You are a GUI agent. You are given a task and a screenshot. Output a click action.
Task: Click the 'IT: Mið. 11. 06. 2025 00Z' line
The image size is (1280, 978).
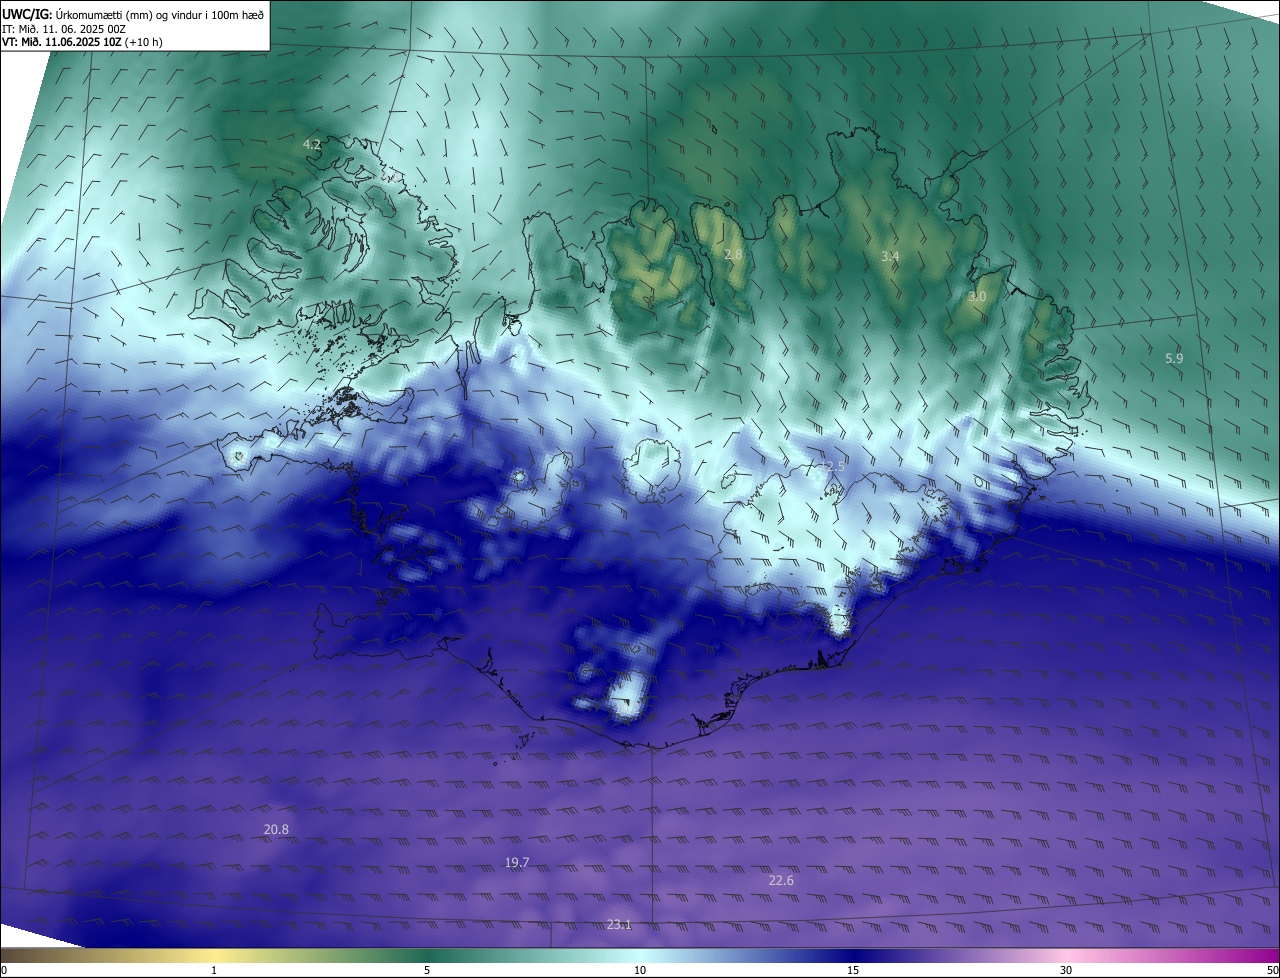pyautogui.click(x=63, y=28)
